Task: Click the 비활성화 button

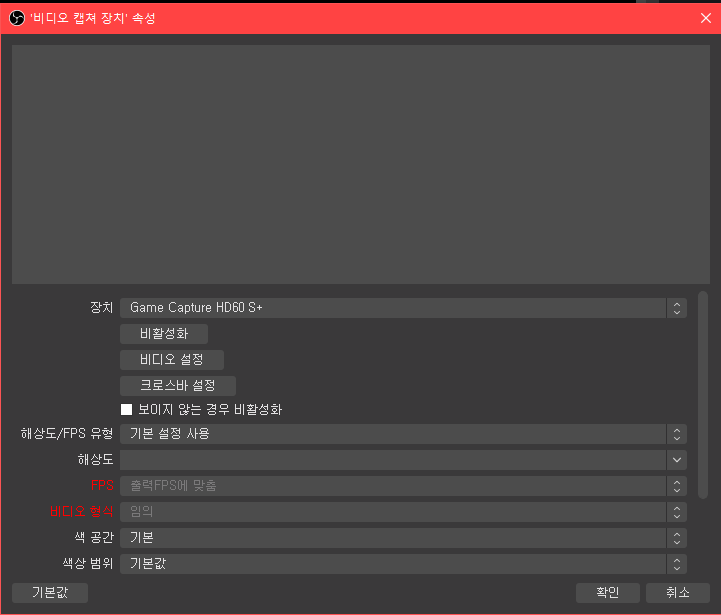Action: tap(164, 333)
